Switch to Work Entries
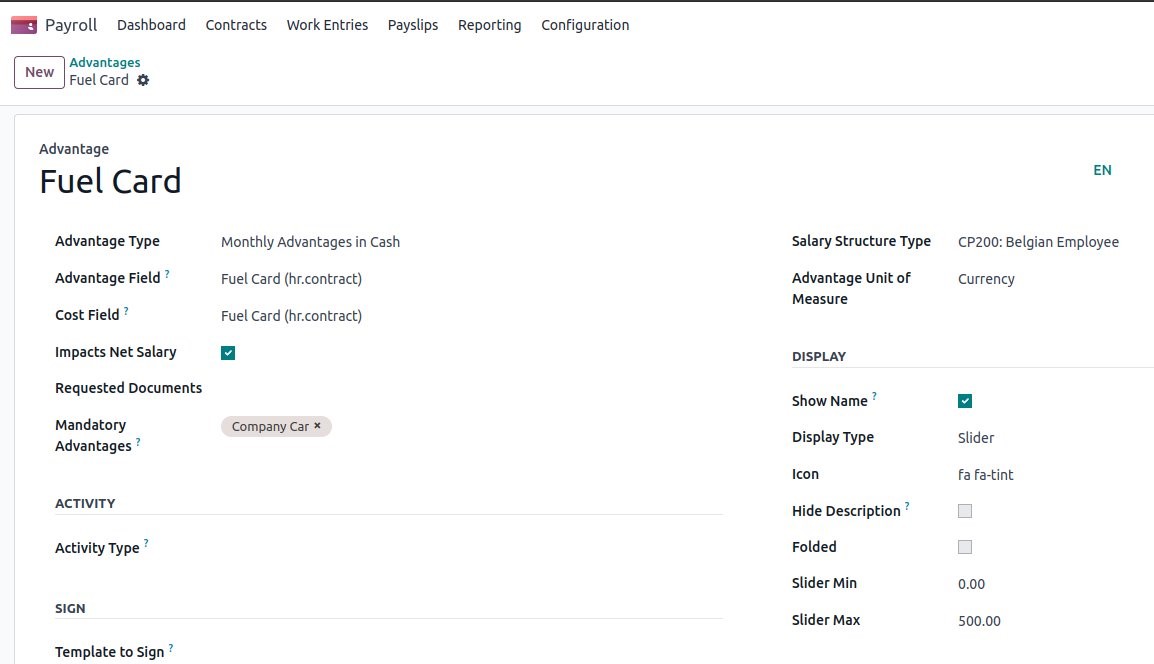Screen dimensions: 1154x664 coord(327,24)
